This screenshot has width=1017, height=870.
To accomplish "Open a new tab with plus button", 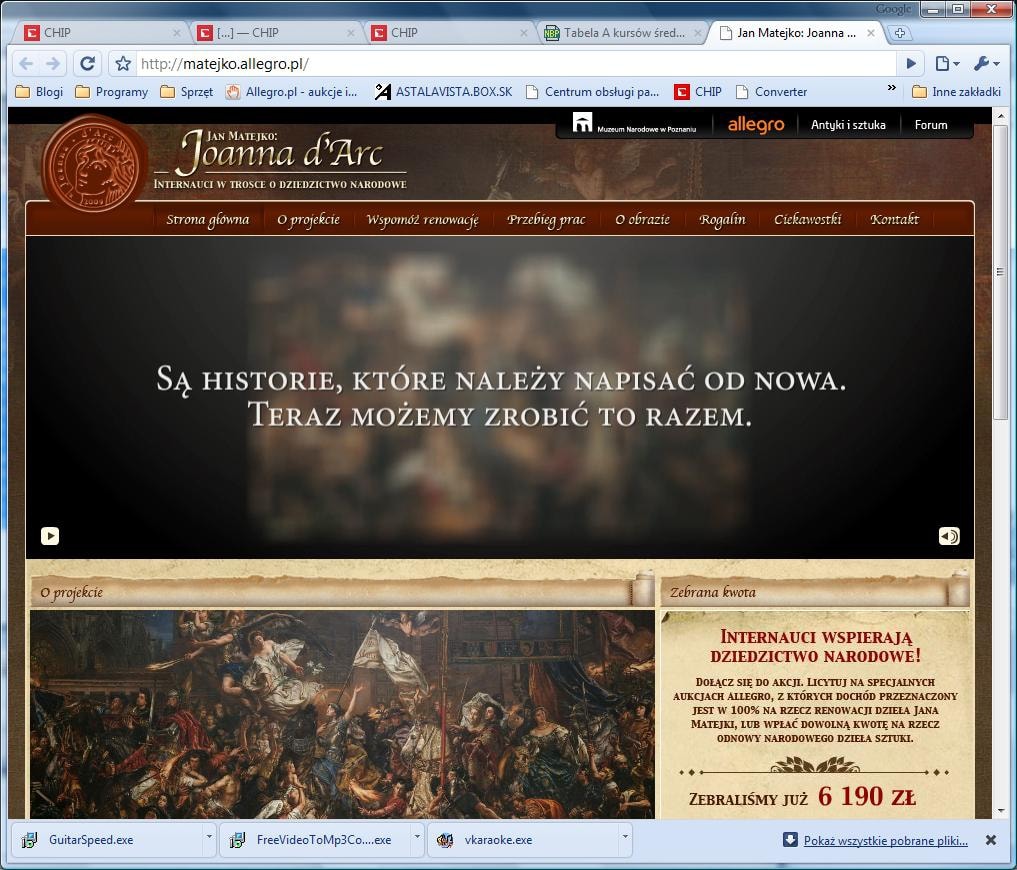I will pos(900,33).
